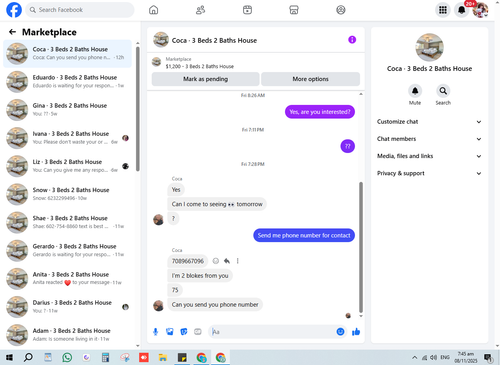Screen dimensions: 500x365
Task: Open Windows Start menu
Action: coord(9,358)
